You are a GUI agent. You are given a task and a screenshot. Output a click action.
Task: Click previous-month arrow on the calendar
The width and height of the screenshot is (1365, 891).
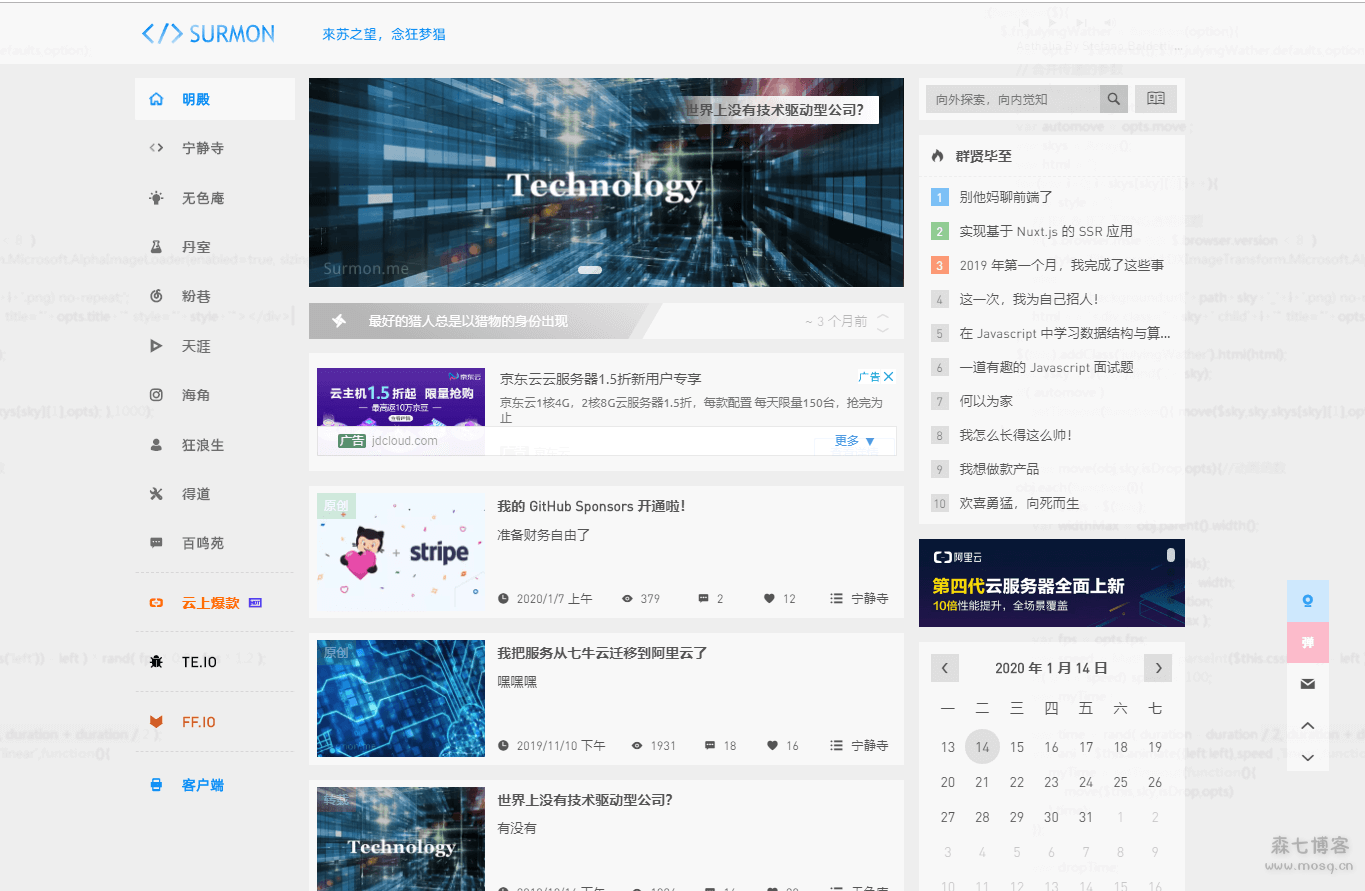pyautogui.click(x=945, y=667)
